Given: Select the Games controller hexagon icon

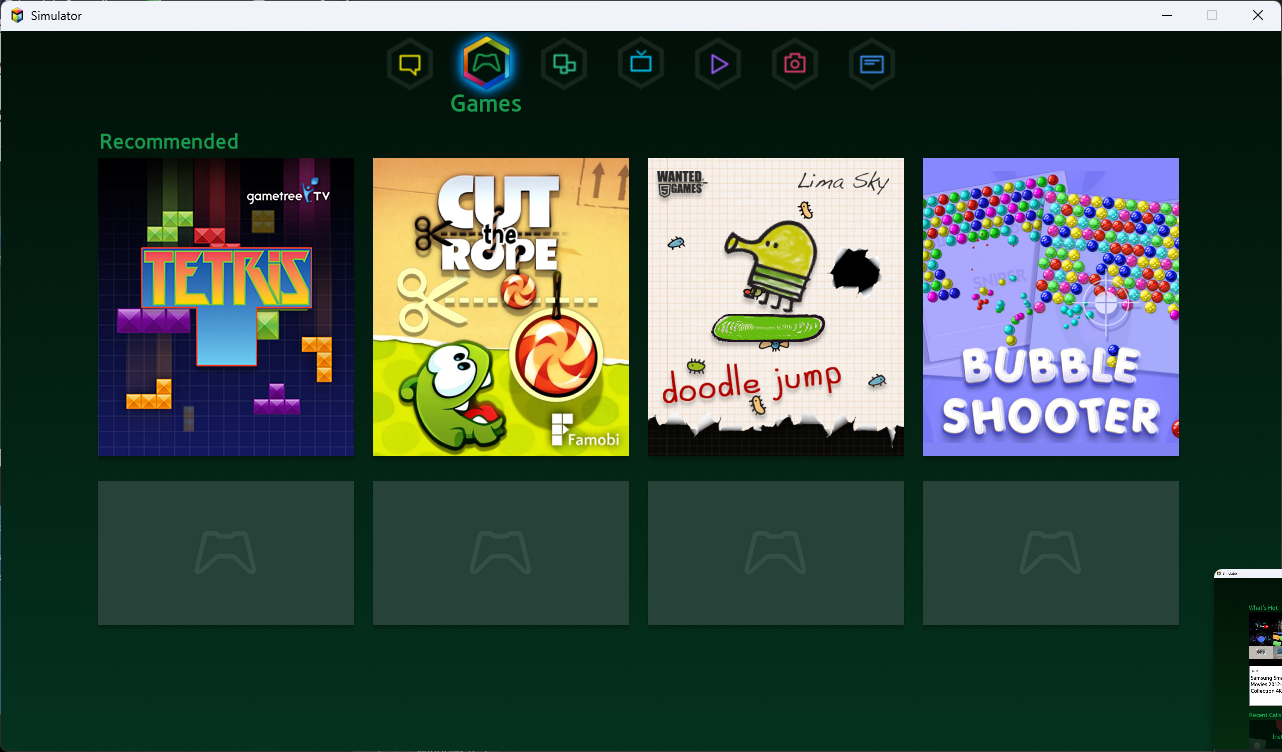Looking at the screenshot, I should 487,63.
